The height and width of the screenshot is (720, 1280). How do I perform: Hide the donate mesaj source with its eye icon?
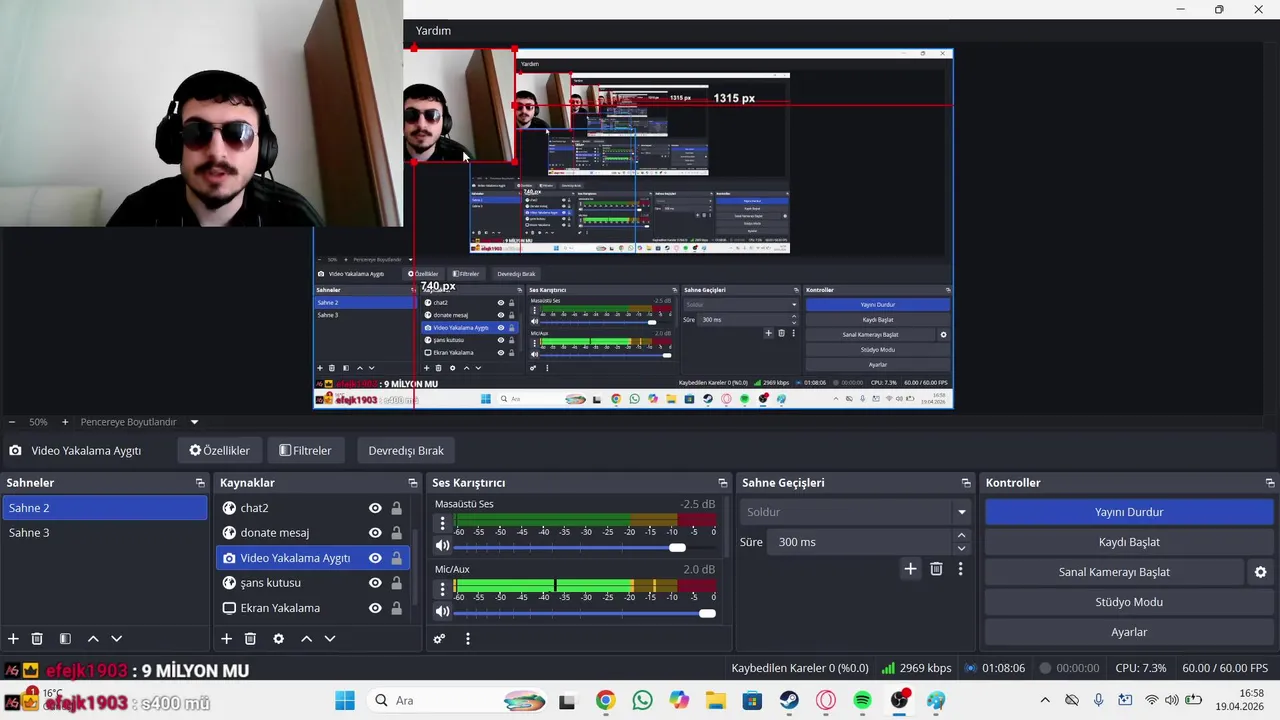[375, 533]
